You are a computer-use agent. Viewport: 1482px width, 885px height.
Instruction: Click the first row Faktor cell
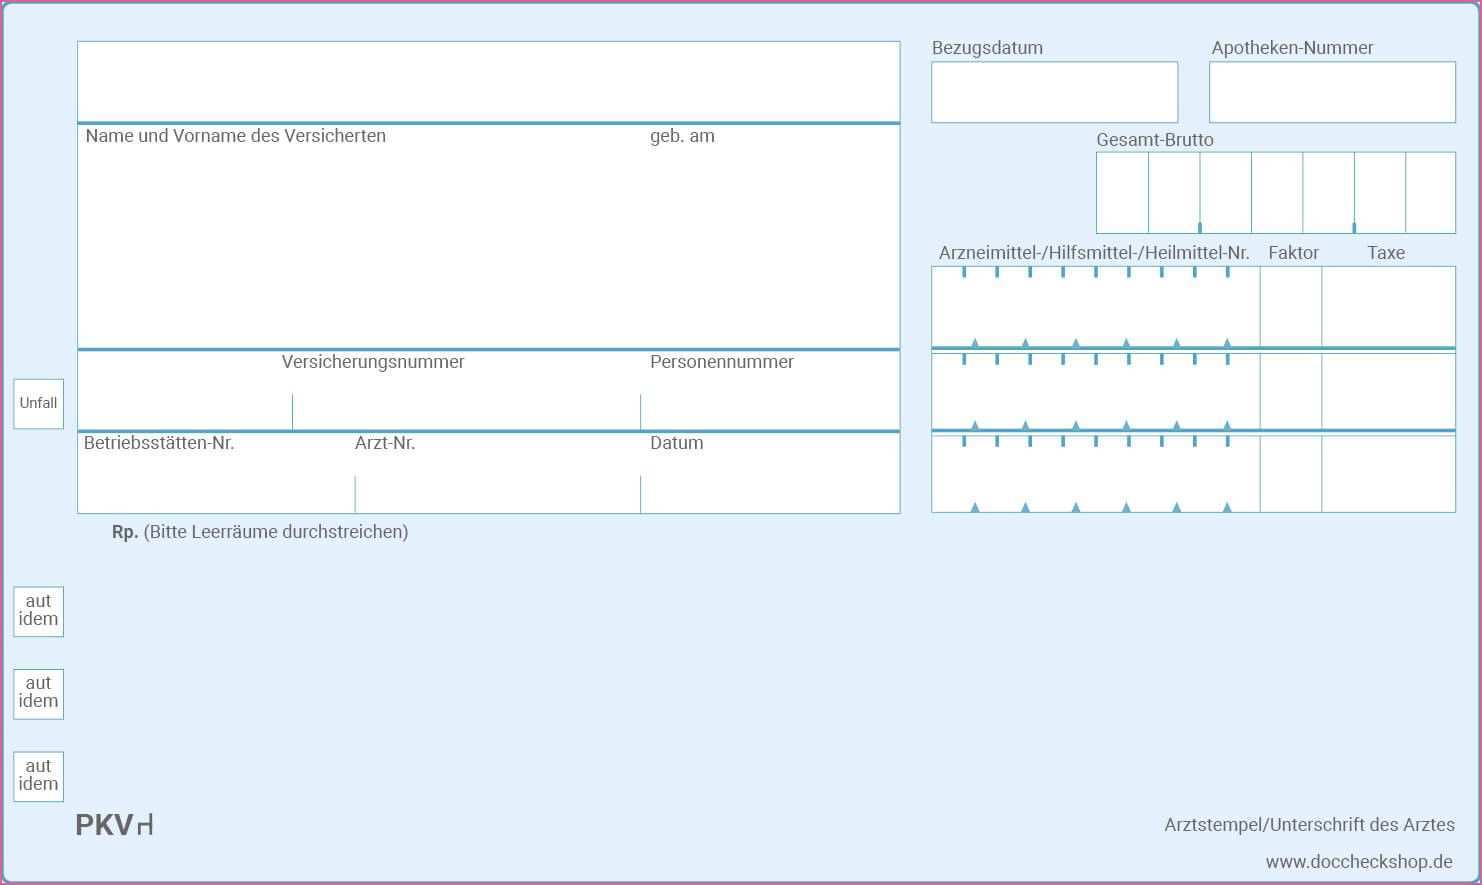pyautogui.click(x=1290, y=306)
